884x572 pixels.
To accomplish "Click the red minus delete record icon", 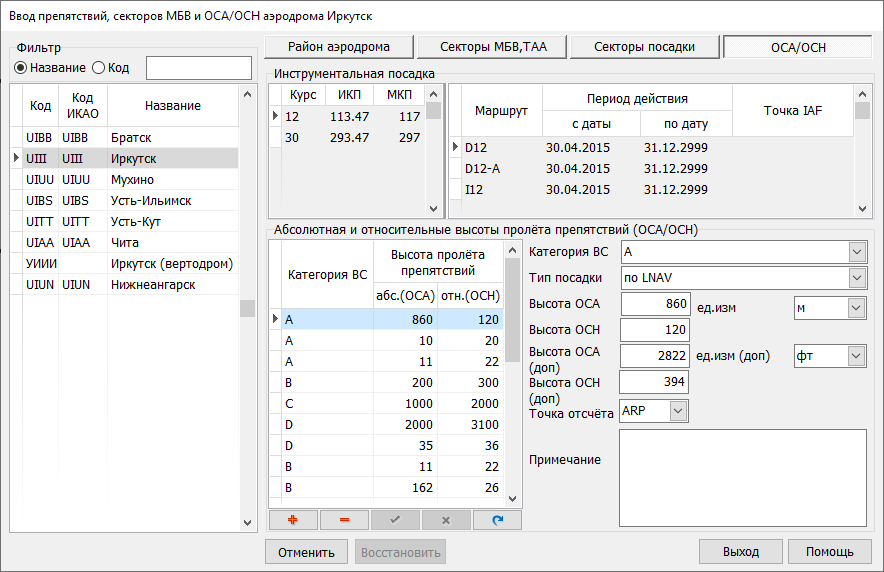I will tap(344, 520).
